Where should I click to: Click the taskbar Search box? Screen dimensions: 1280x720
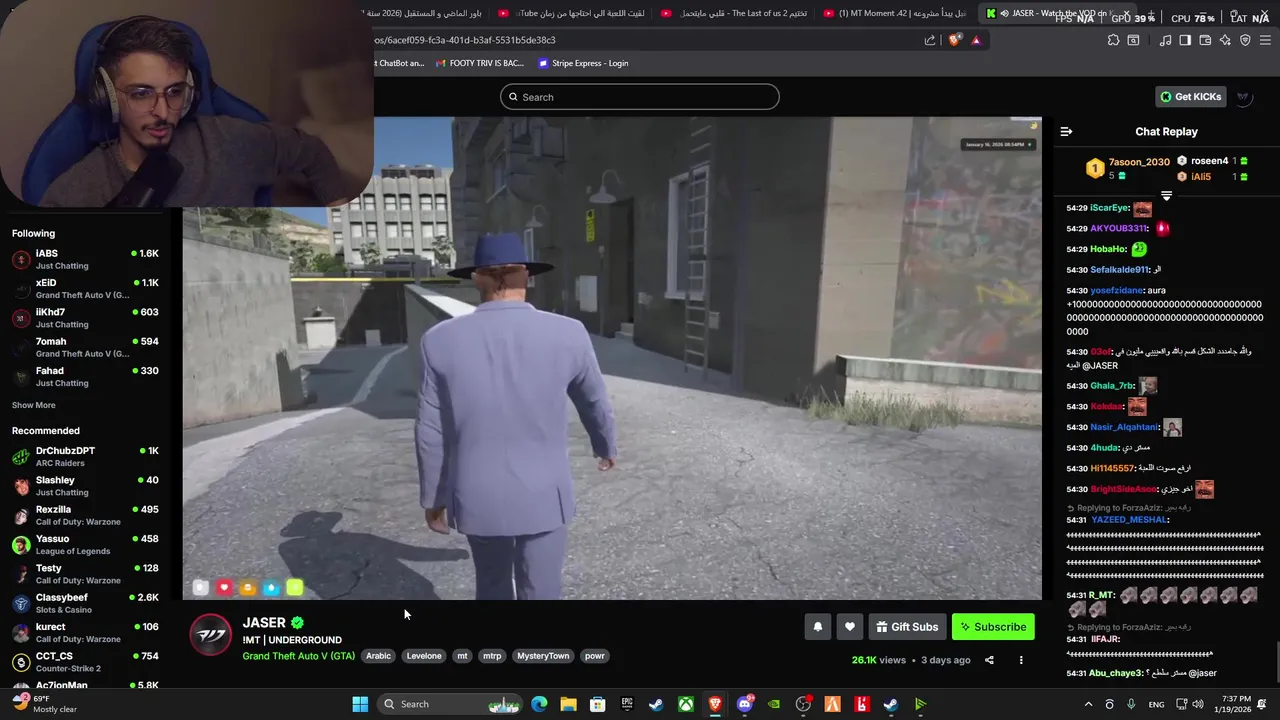(x=450, y=704)
